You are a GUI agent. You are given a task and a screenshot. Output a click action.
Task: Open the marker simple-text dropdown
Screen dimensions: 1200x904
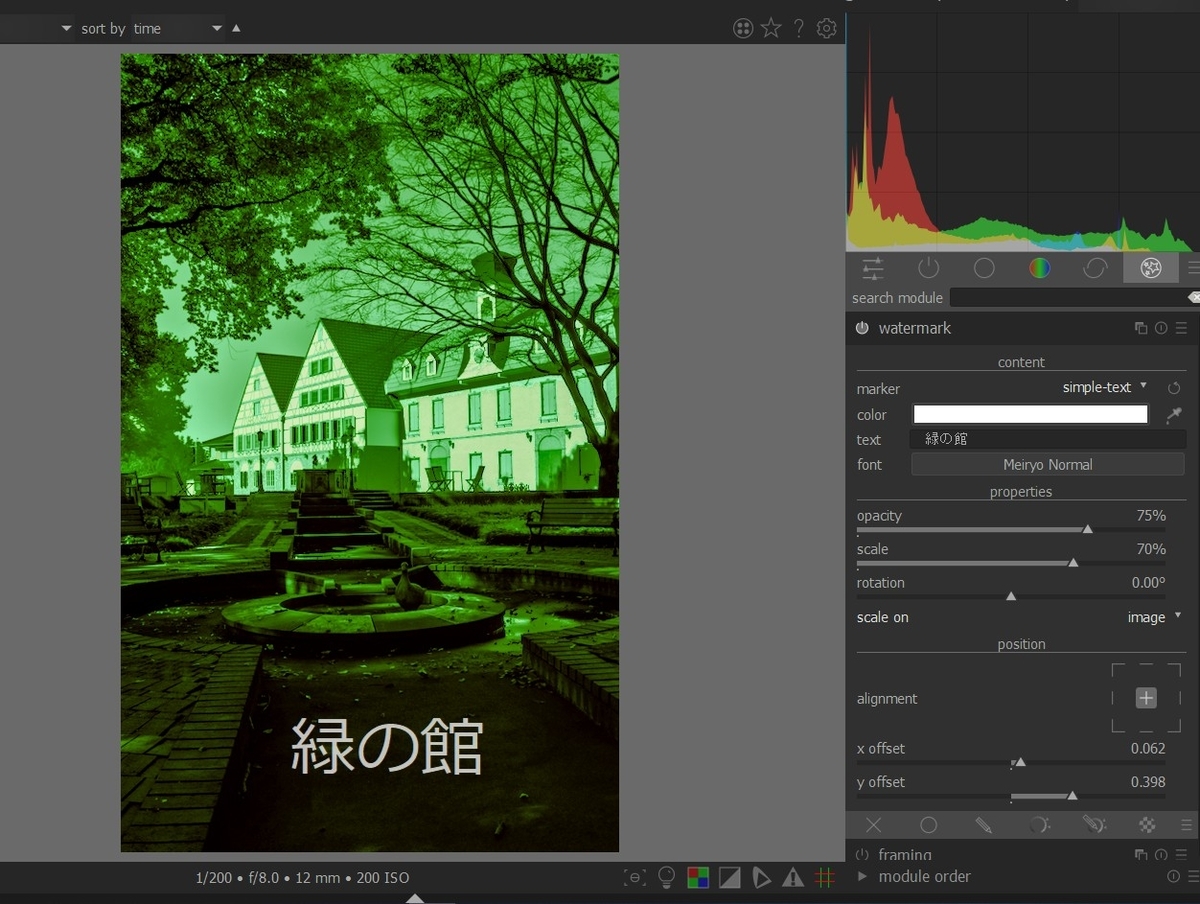click(1104, 387)
